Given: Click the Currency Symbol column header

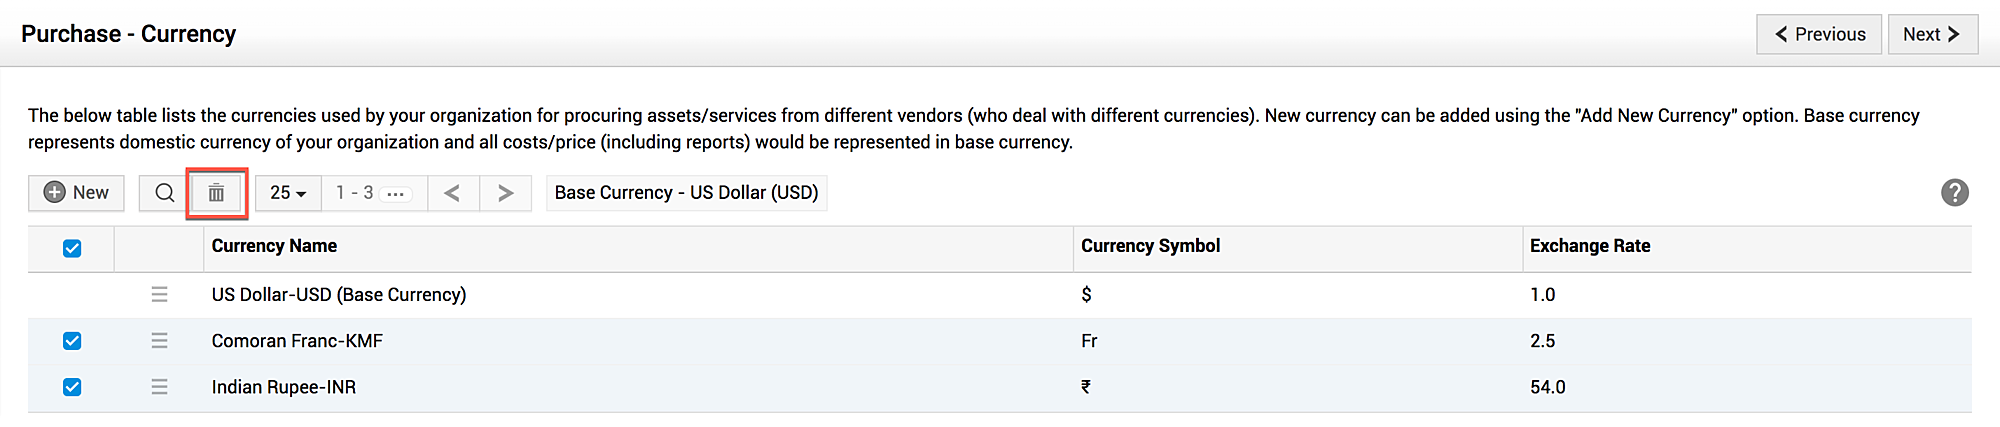Looking at the screenshot, I should (x=1150, y=246).
